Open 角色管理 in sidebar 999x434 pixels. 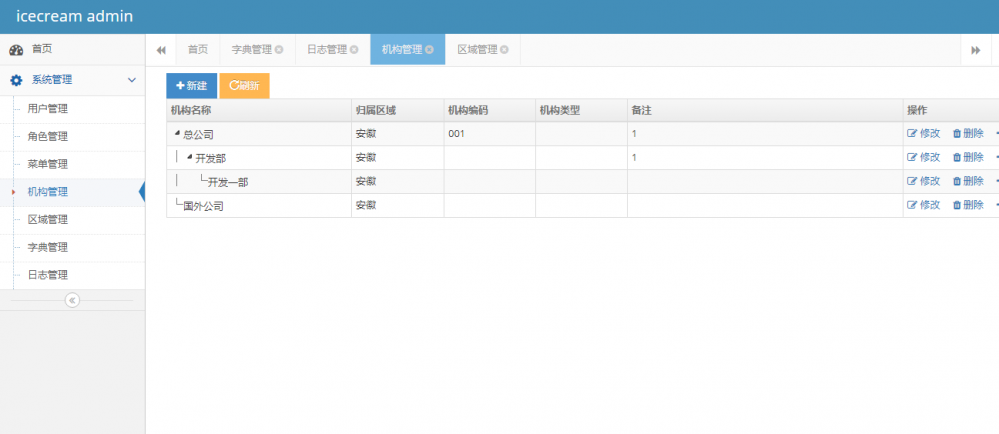pos(48,136)
